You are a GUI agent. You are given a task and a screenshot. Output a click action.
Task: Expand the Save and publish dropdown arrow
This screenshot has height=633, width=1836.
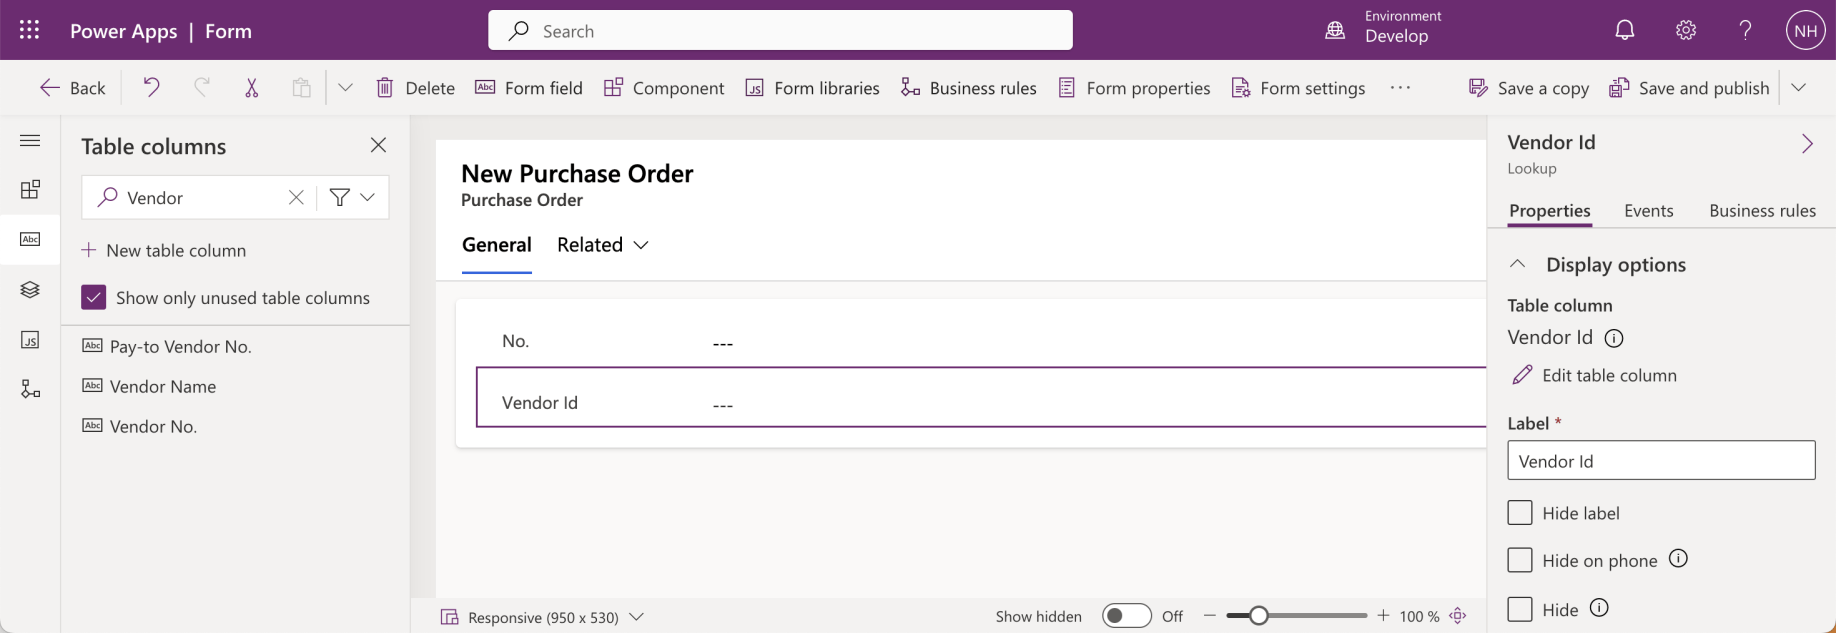click(x=1798, y=87)
